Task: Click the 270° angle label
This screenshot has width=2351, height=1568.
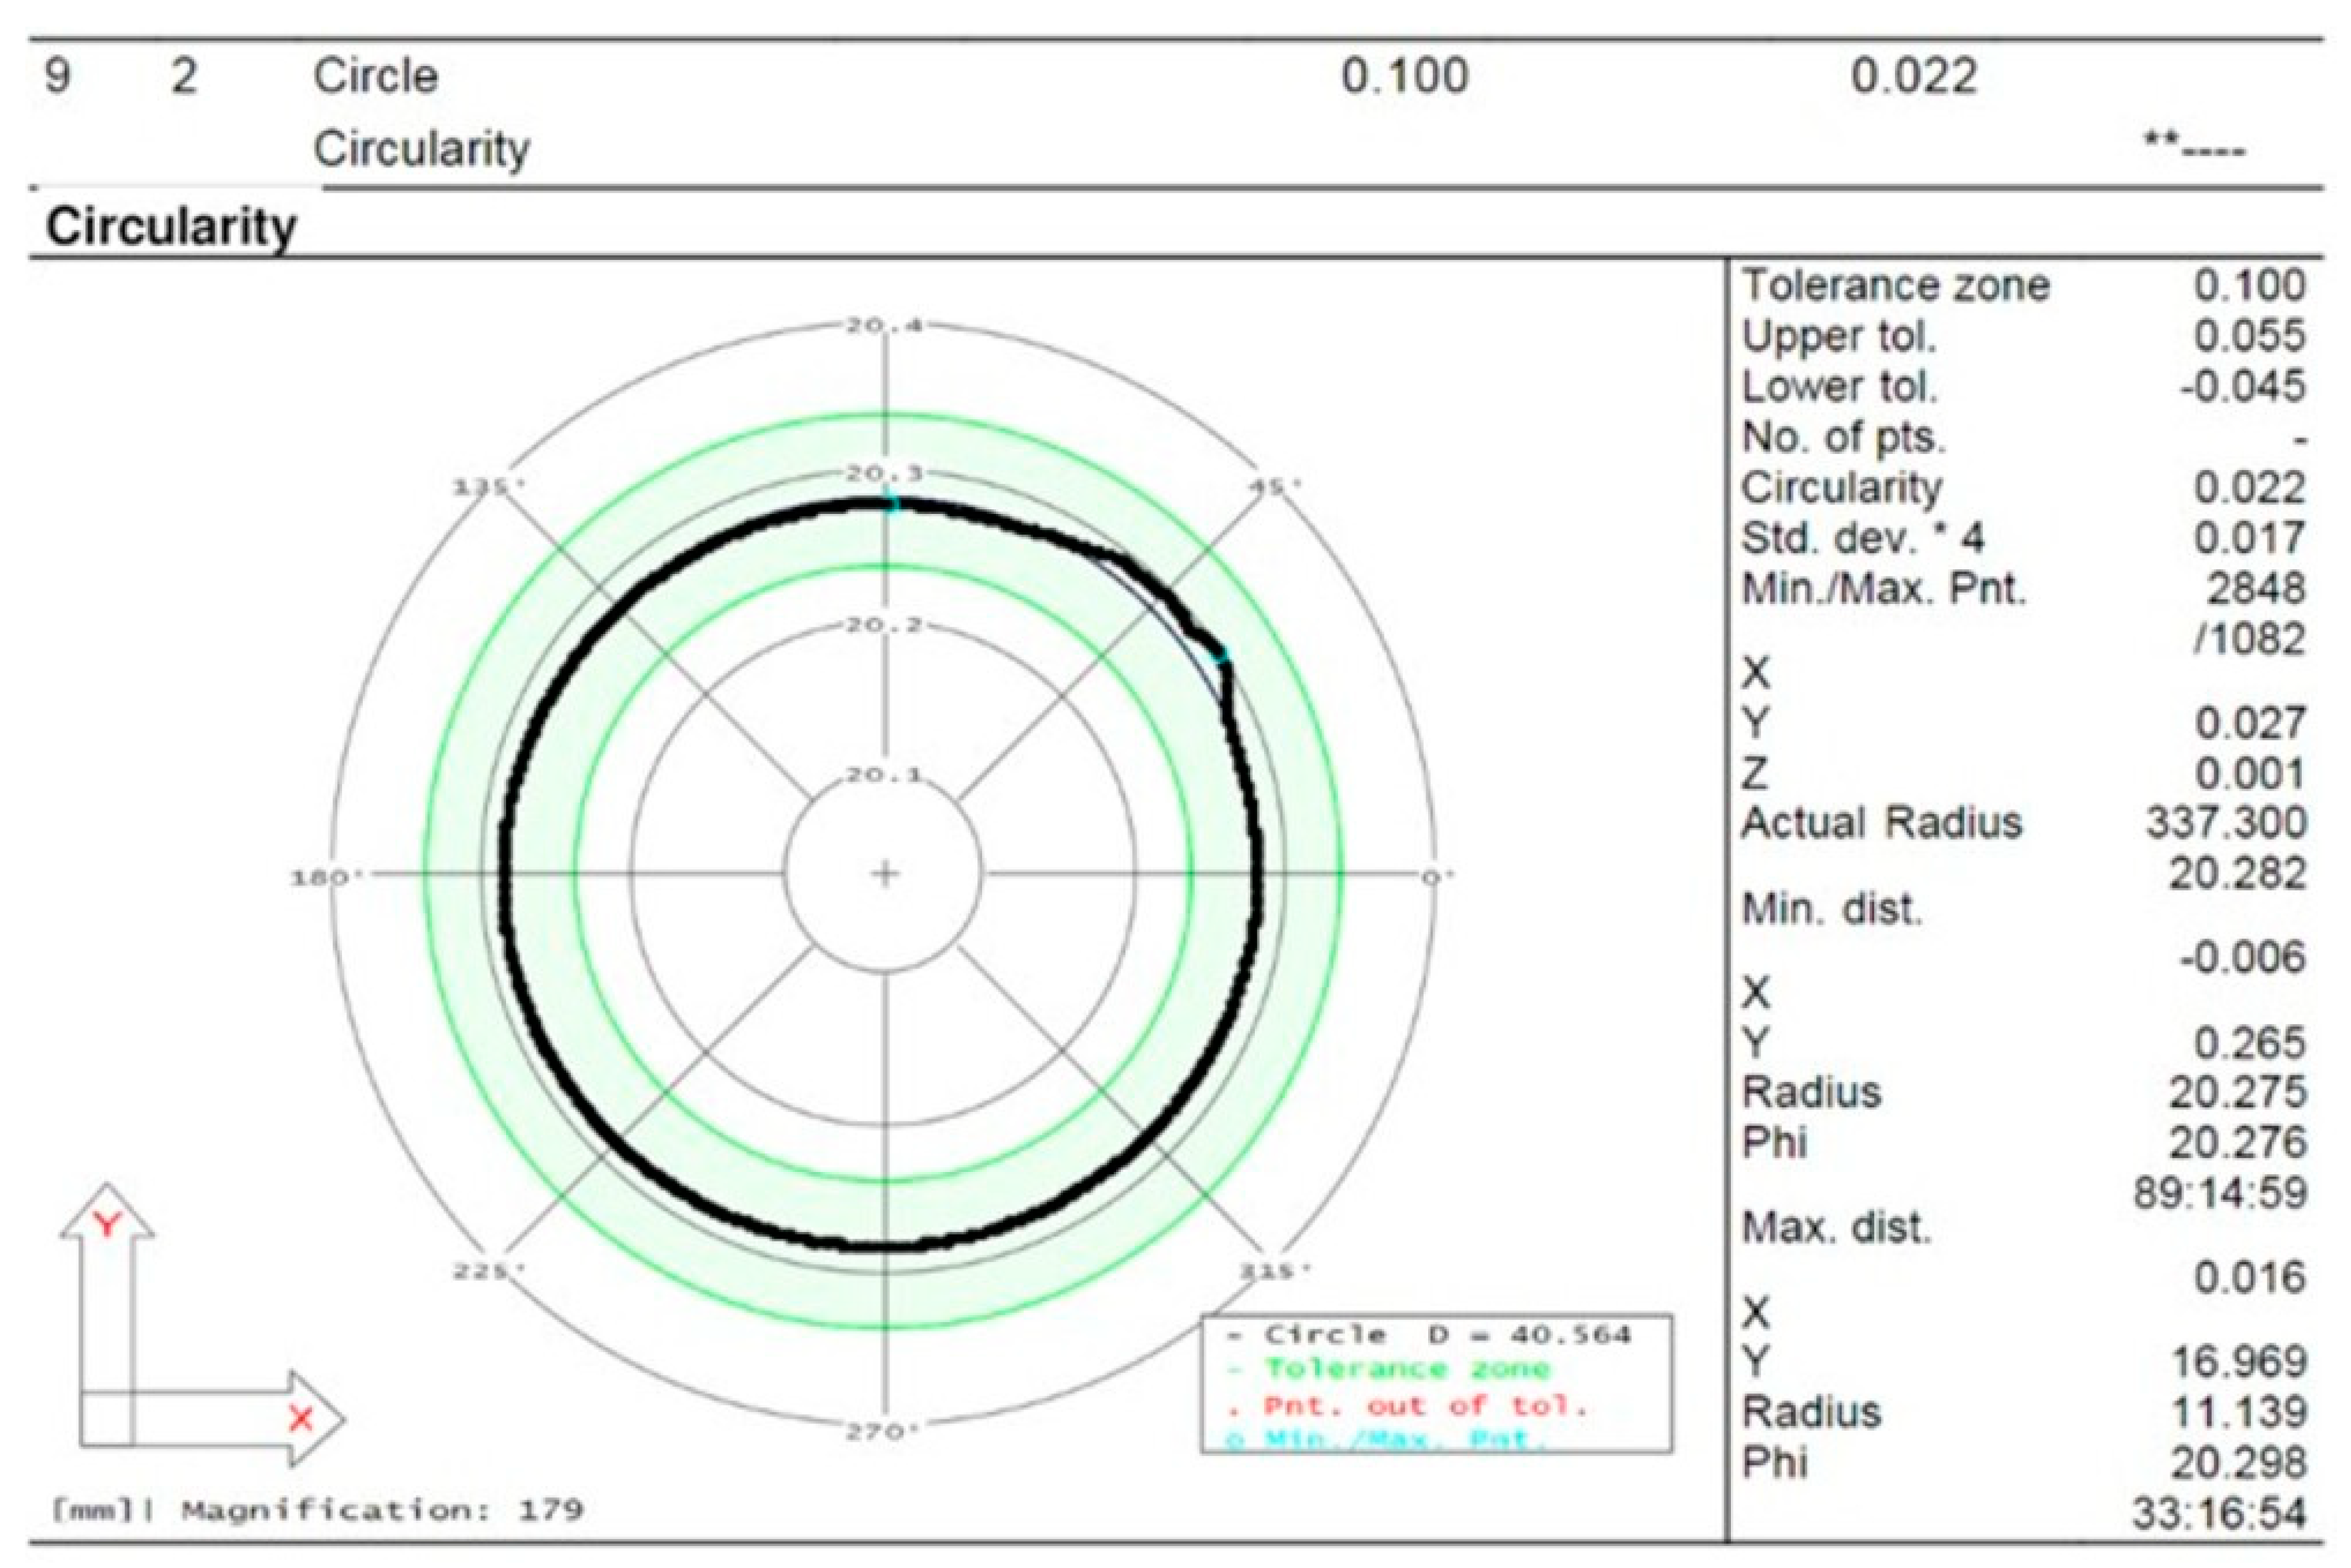Action: pos(882,1432)
